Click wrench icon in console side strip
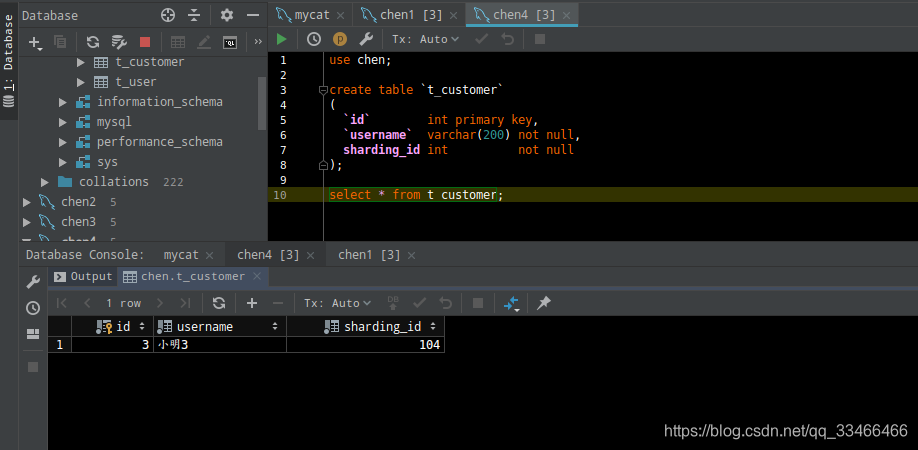 tap(33, 283)
